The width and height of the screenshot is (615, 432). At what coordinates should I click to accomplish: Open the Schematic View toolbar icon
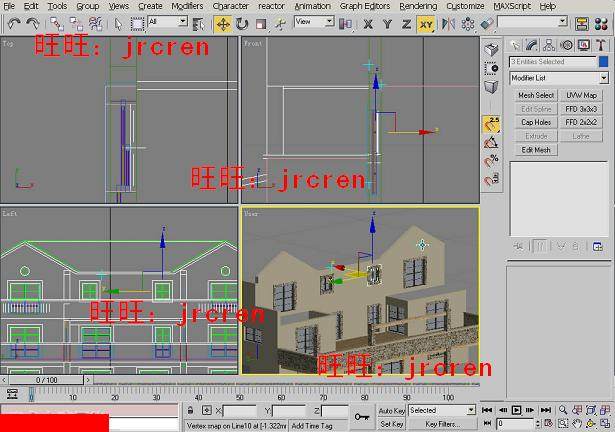tap(582, 24)
